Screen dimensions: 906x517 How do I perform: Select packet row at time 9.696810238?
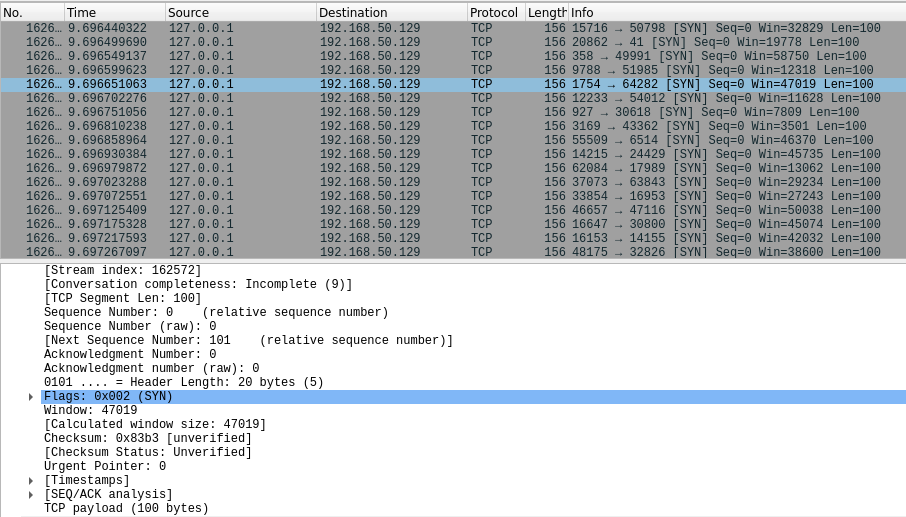click(x=453, y=126)
